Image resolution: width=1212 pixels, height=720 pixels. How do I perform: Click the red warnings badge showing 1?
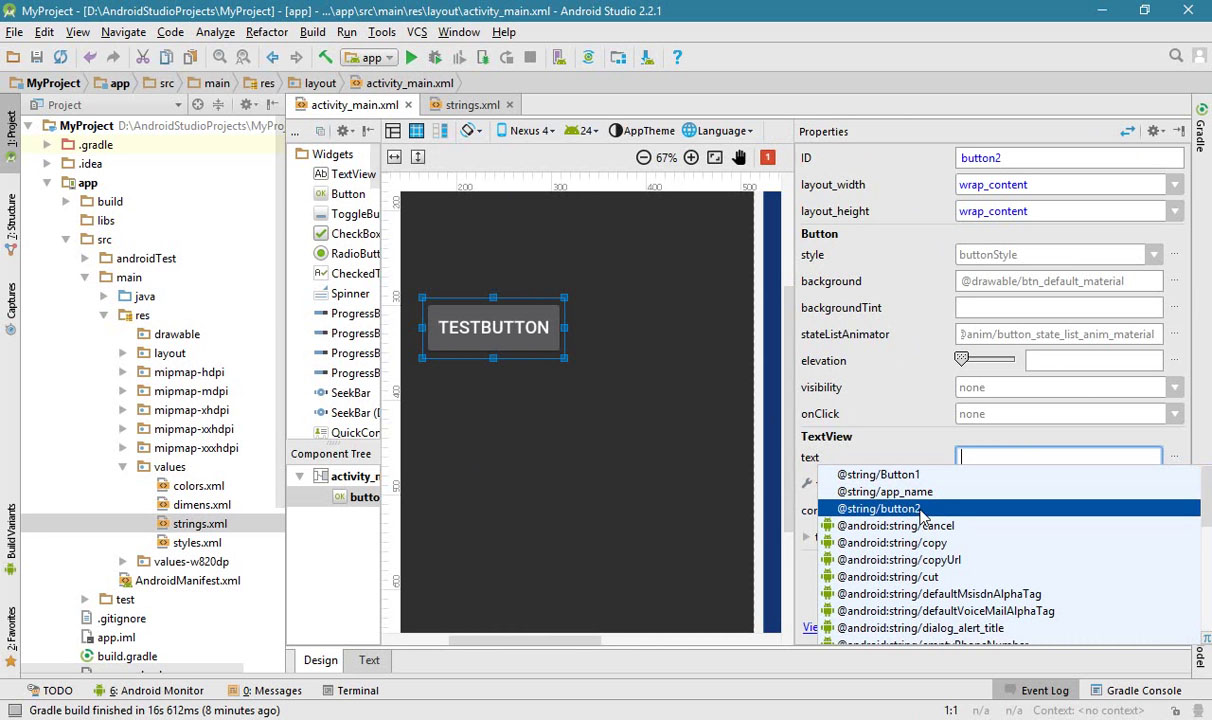tap(767, 157)
